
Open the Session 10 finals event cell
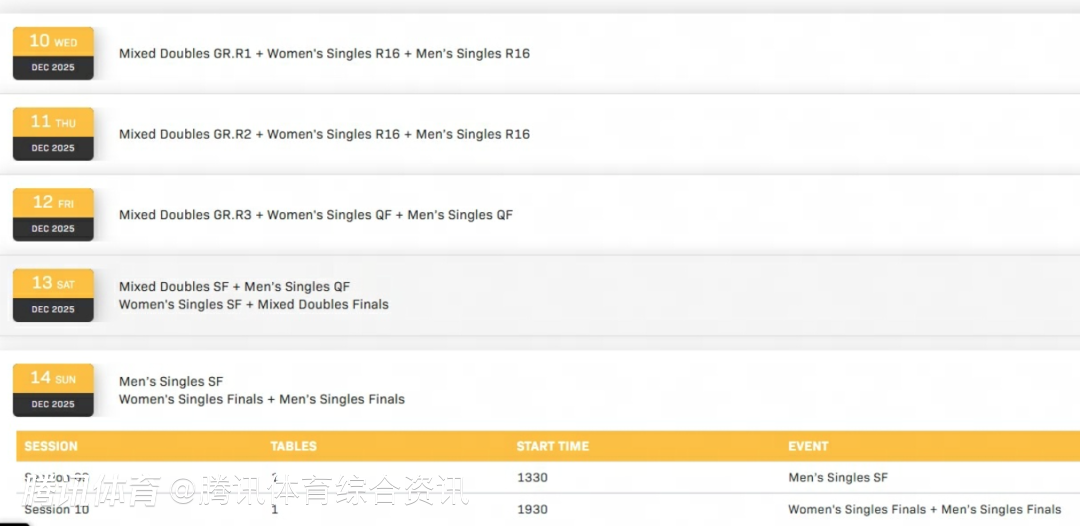(x=924, y=510)
